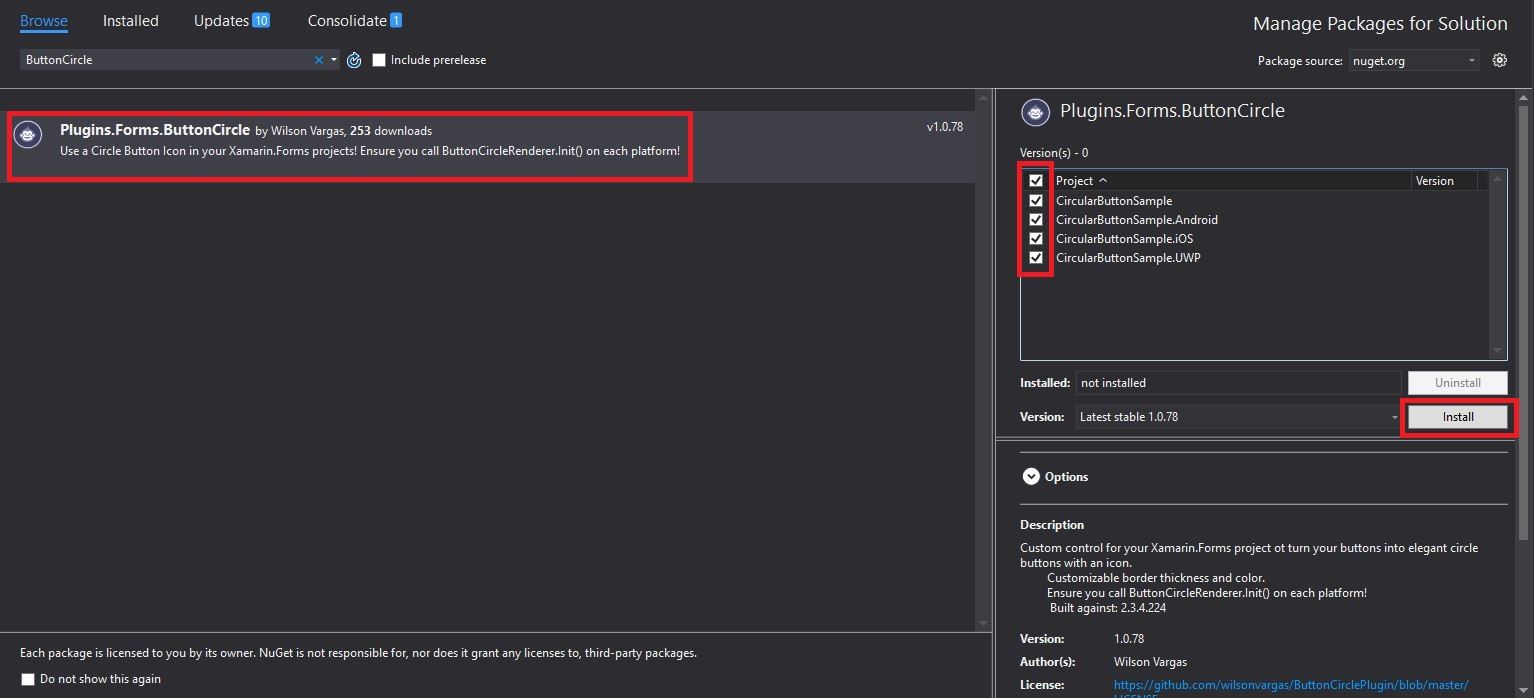Viewport: 1534px width, 698px height.
Task: Open package source settings gear
Action: click(1499, 60)
